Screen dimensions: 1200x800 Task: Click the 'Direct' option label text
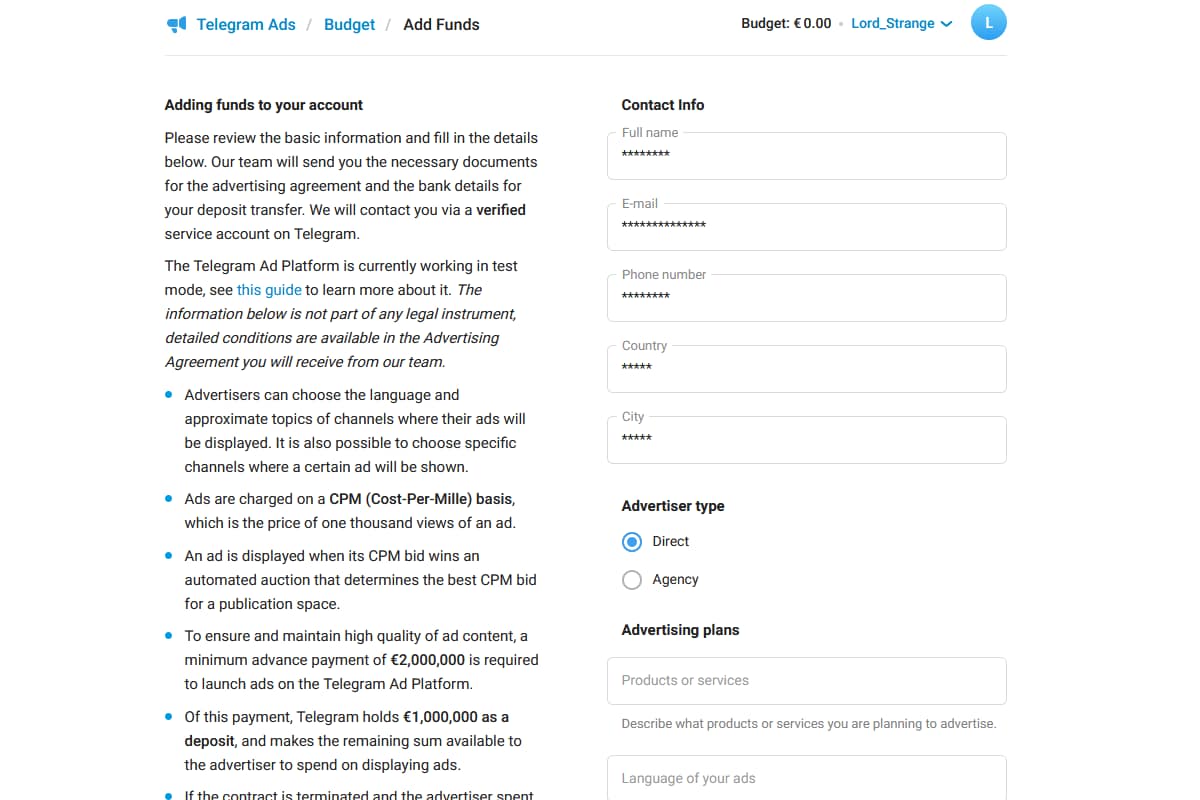click(x=670, y=542)
